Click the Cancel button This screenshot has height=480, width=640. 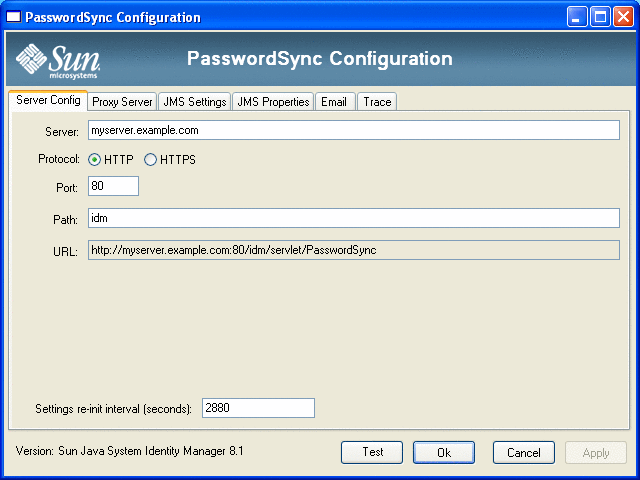pos(524,452)
